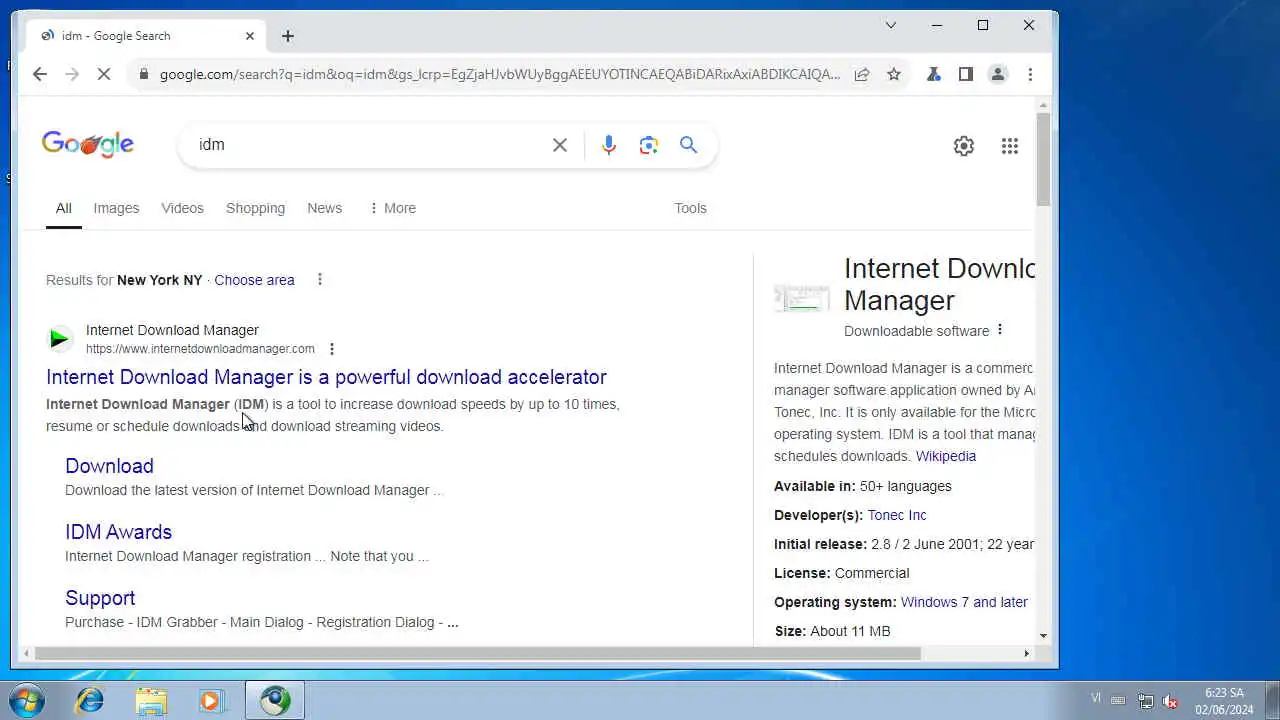Share this page via the share icon
This screenshot has height=720, width=1280.
tap(861, 74)
